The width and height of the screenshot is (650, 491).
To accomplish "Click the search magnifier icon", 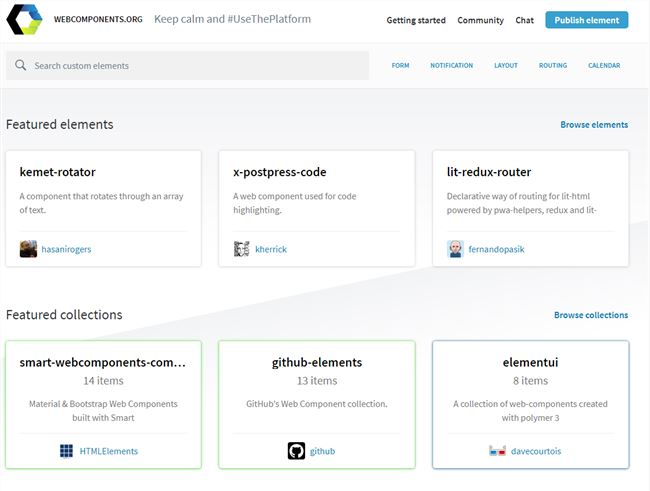I will coord(20,65).
